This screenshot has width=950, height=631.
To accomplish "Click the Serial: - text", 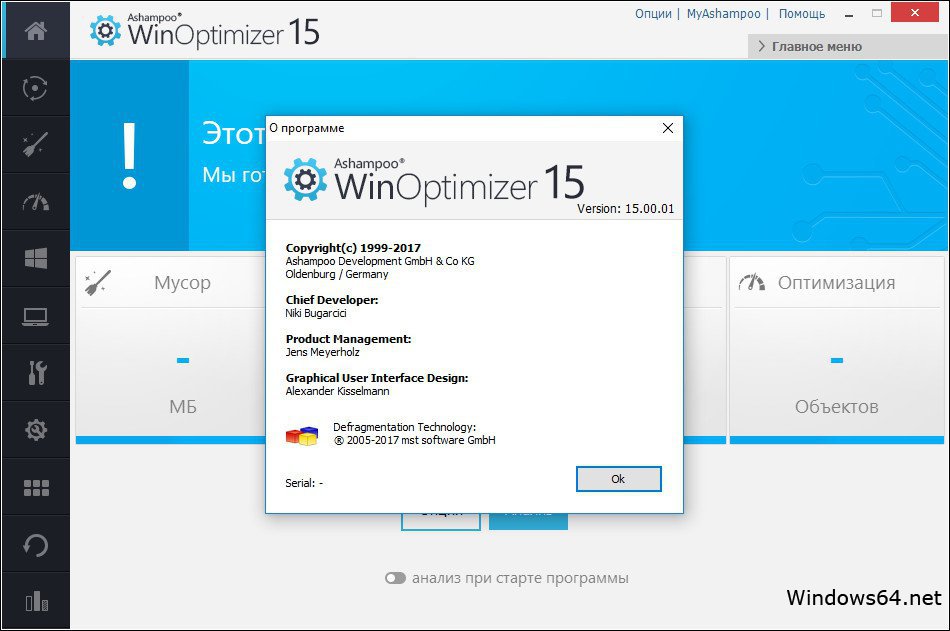I will coord(304,483).
